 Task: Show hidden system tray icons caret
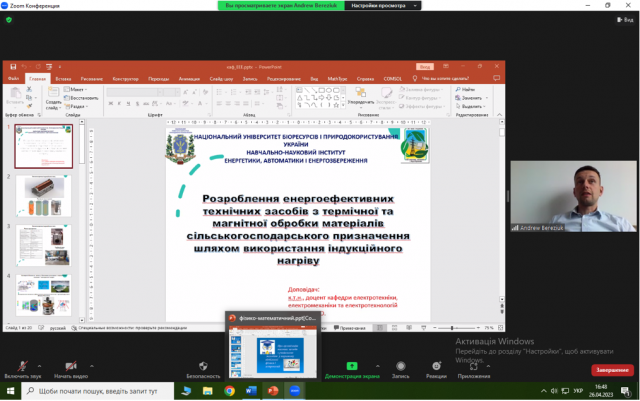[543, 391]
